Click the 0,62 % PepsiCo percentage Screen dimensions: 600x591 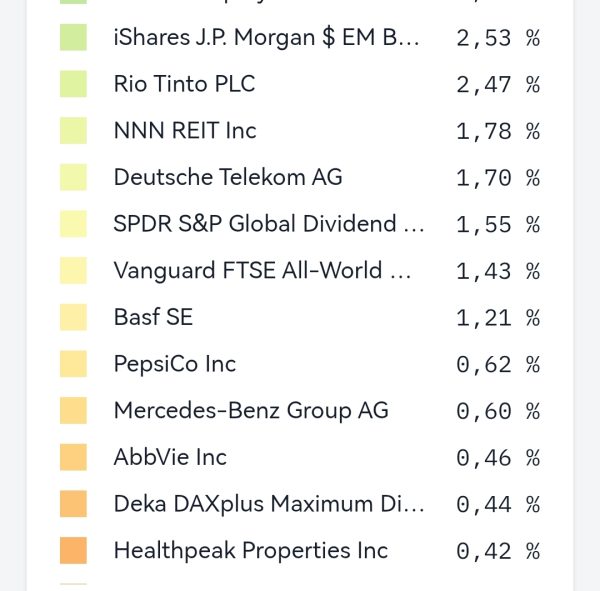point(497,364)
